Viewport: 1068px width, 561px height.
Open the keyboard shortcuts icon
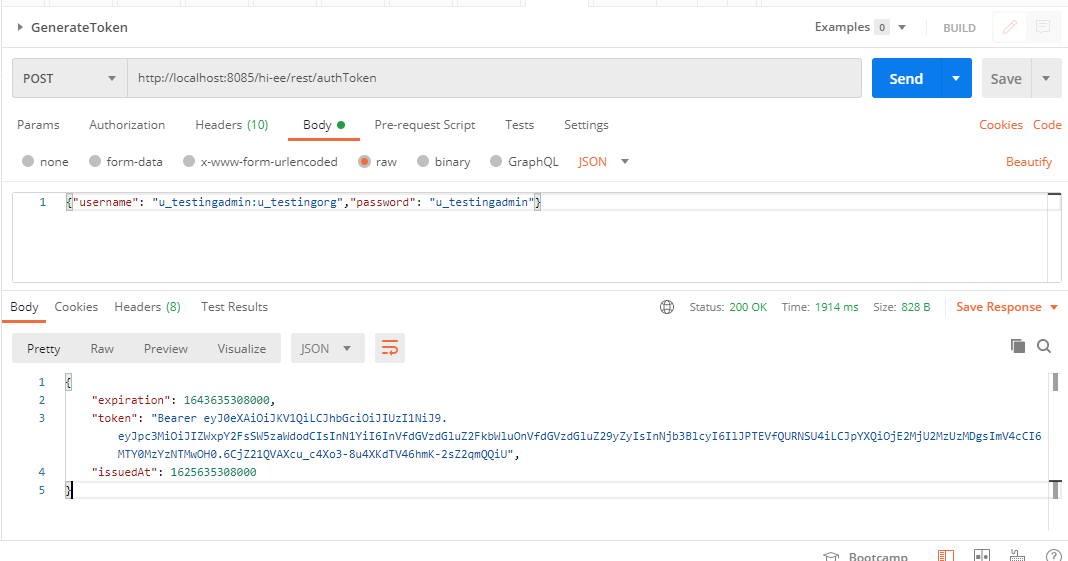click(1017, 556)
